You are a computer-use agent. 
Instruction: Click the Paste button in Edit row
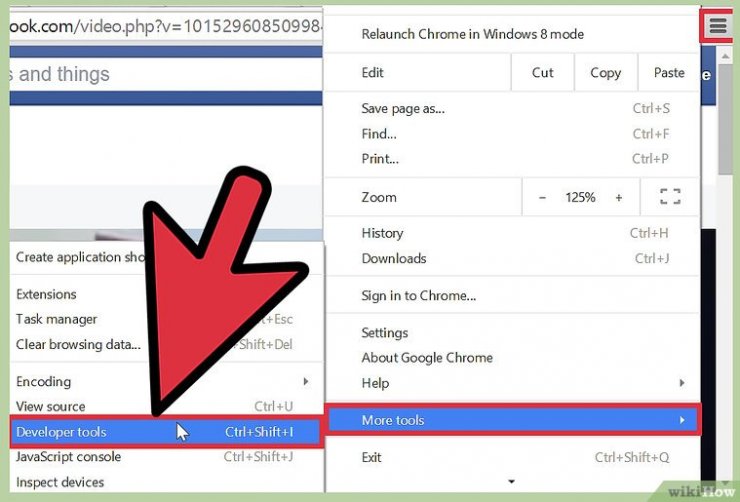tap(669, 73)
